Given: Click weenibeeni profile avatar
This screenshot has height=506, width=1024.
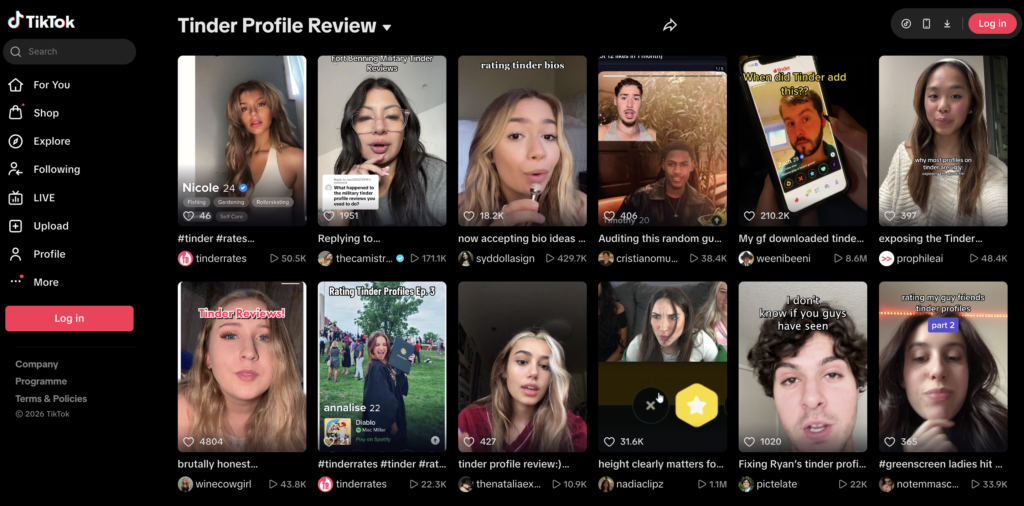Looking at the screenshot, I should click(746, 258).
